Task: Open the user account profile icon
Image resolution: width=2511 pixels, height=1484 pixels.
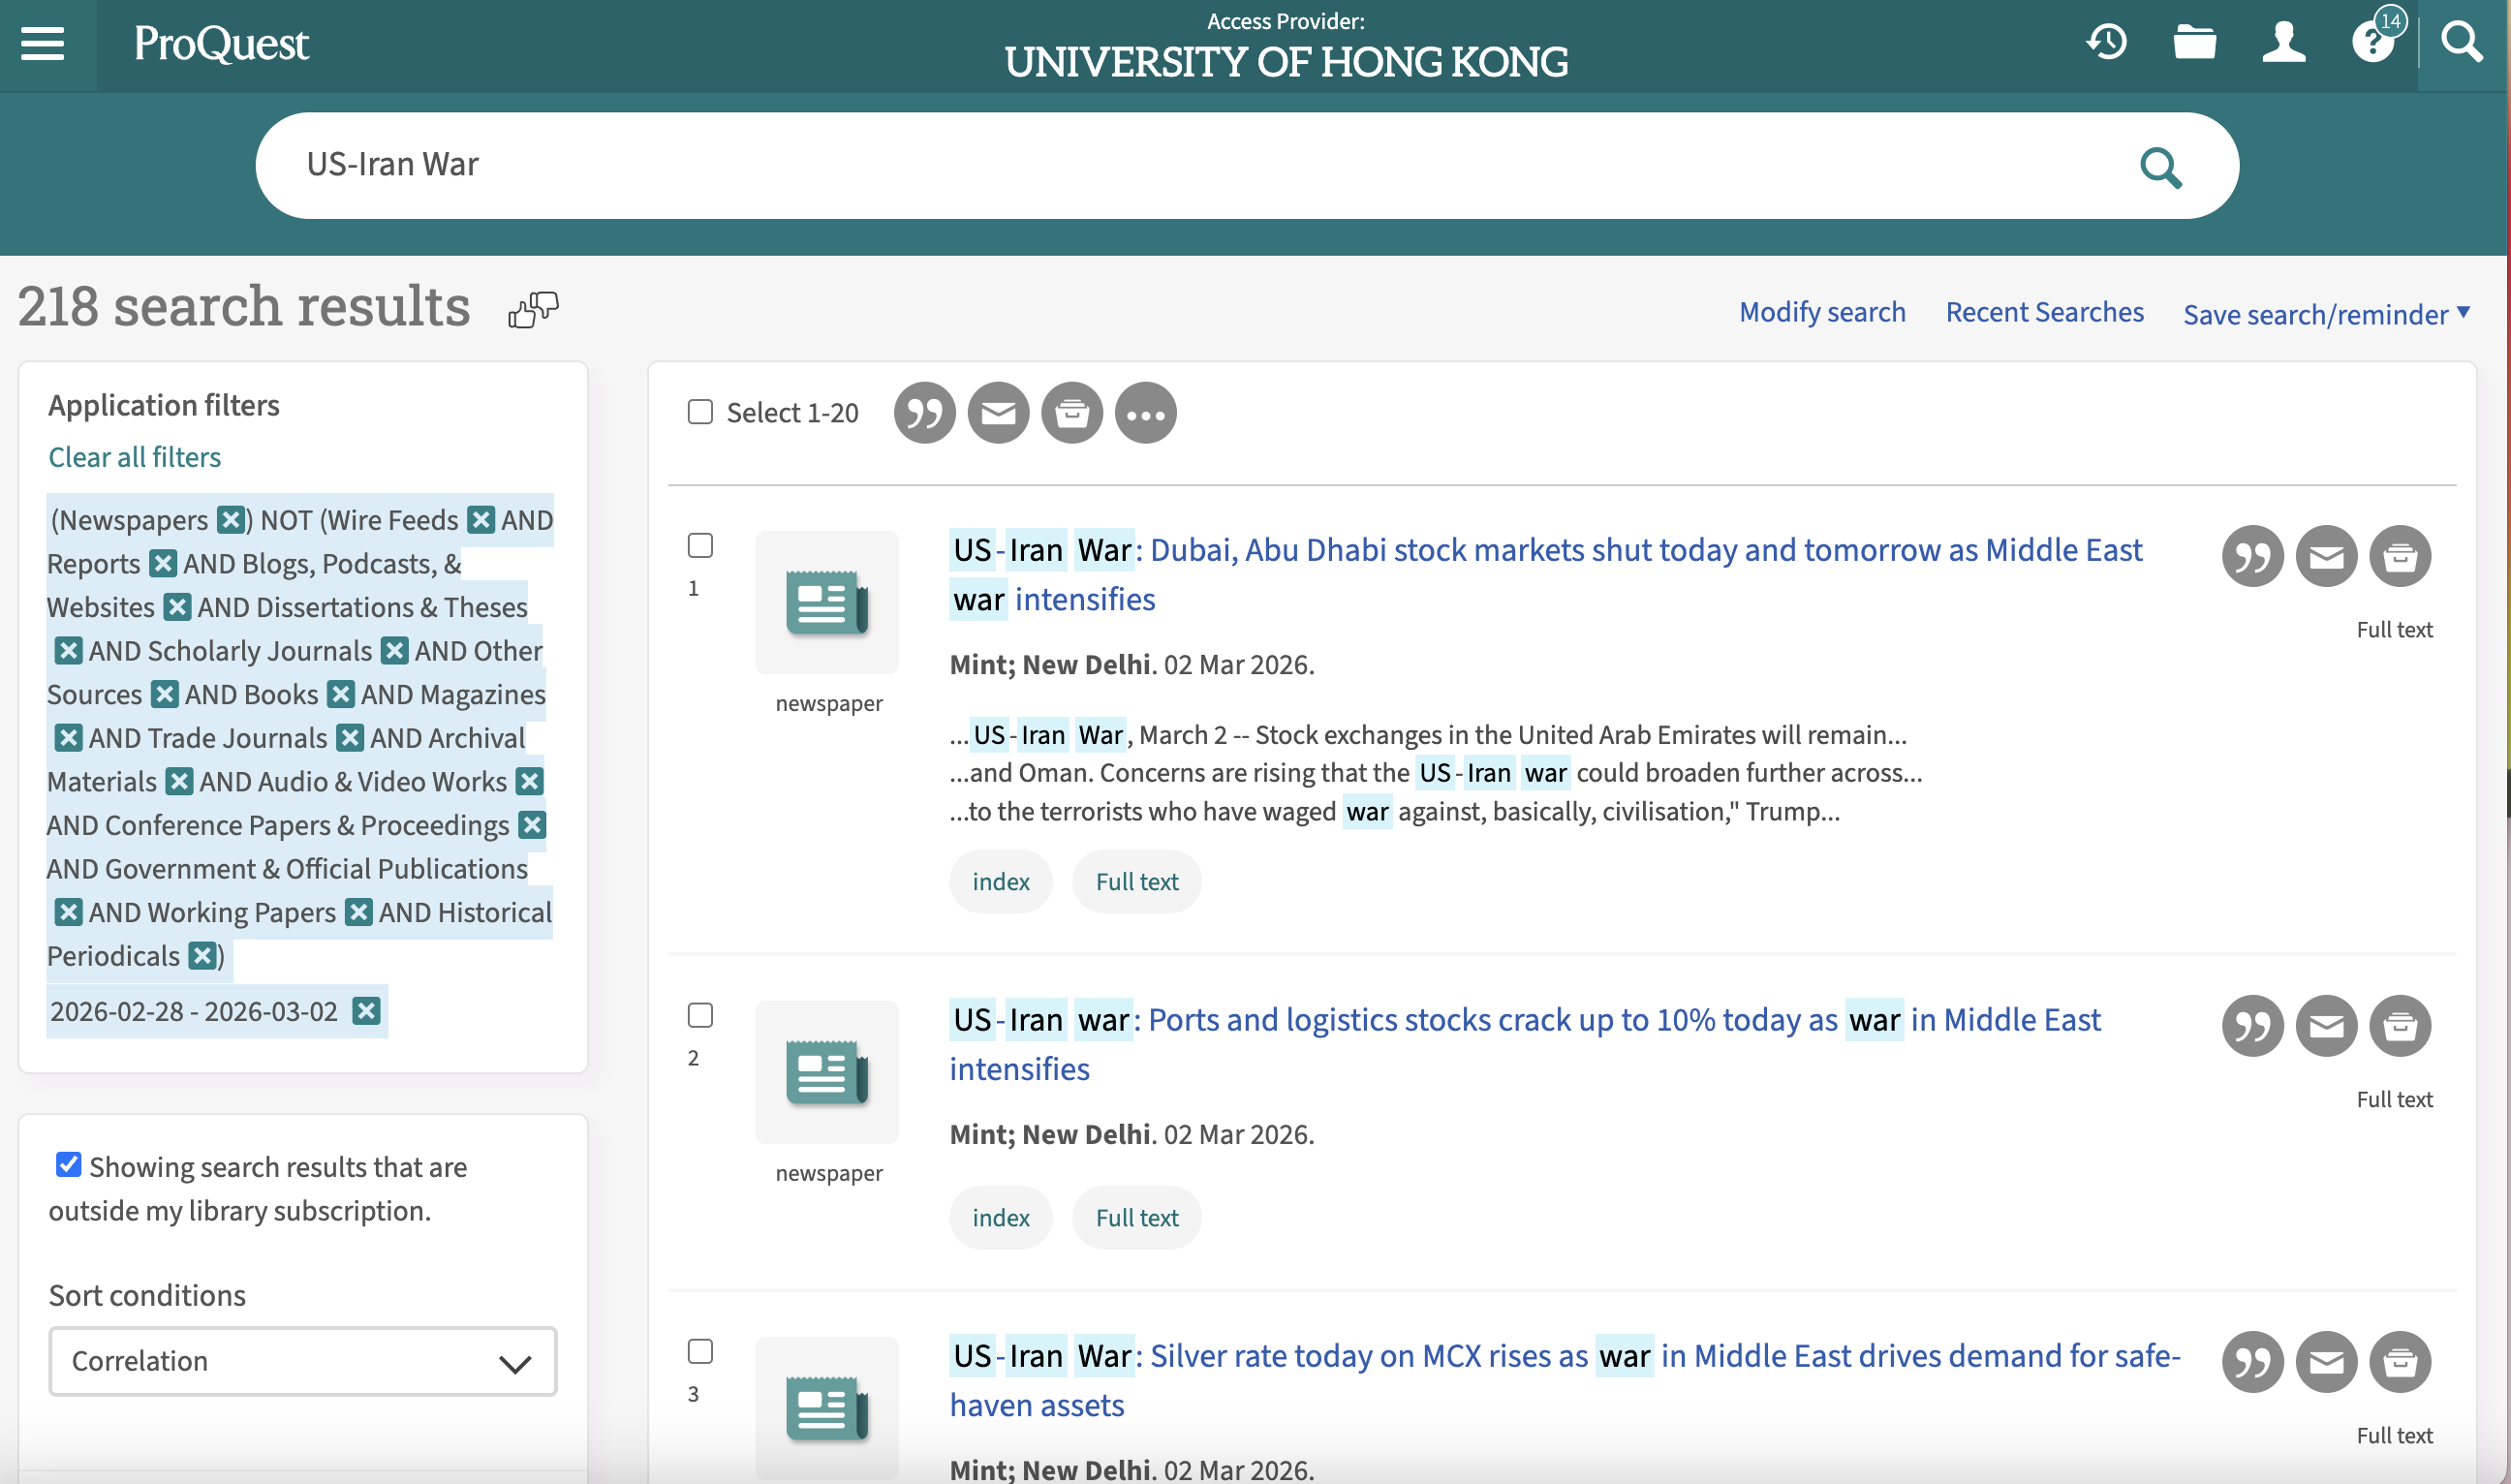Action: pyautogui.click(x=2284, y=42)
